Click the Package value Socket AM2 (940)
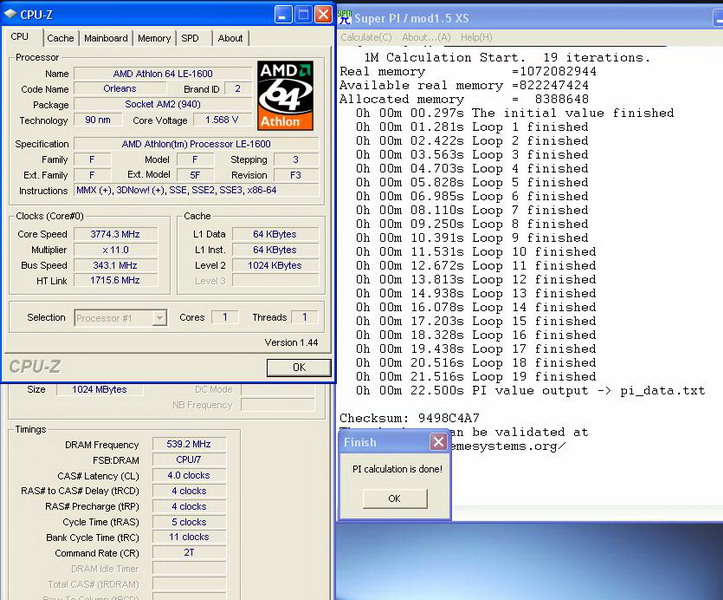Viewport: 723px width, 600px height. point(163,104)
